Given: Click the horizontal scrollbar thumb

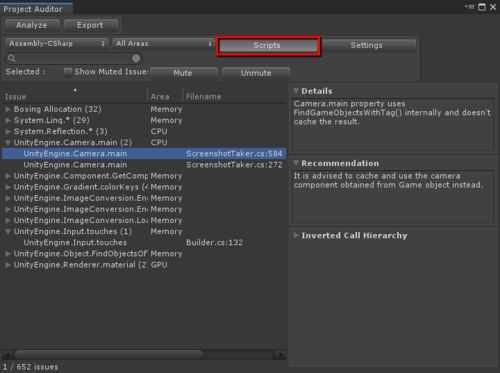Looking at the screenshot, I should [109, 355].
